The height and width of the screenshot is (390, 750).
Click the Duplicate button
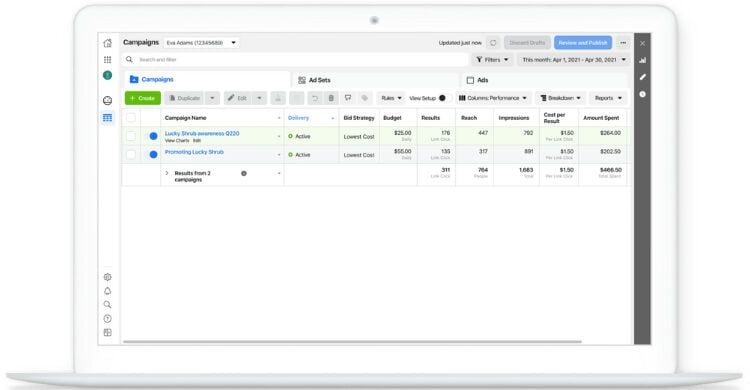point(184,98)
